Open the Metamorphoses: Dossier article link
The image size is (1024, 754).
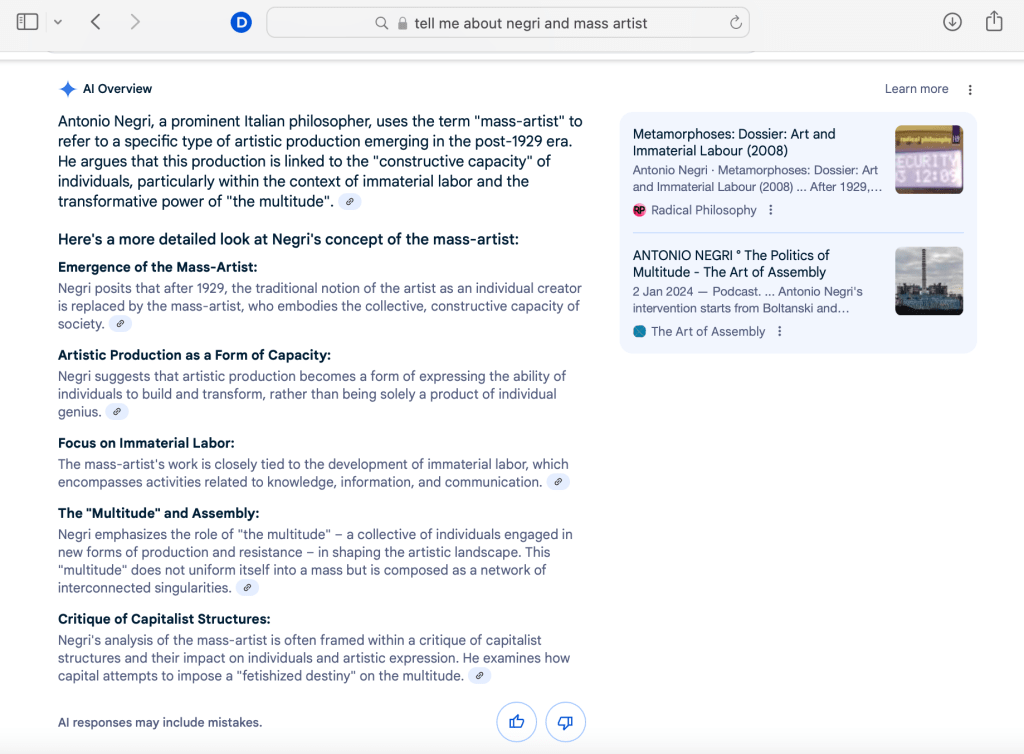[734, 142]
